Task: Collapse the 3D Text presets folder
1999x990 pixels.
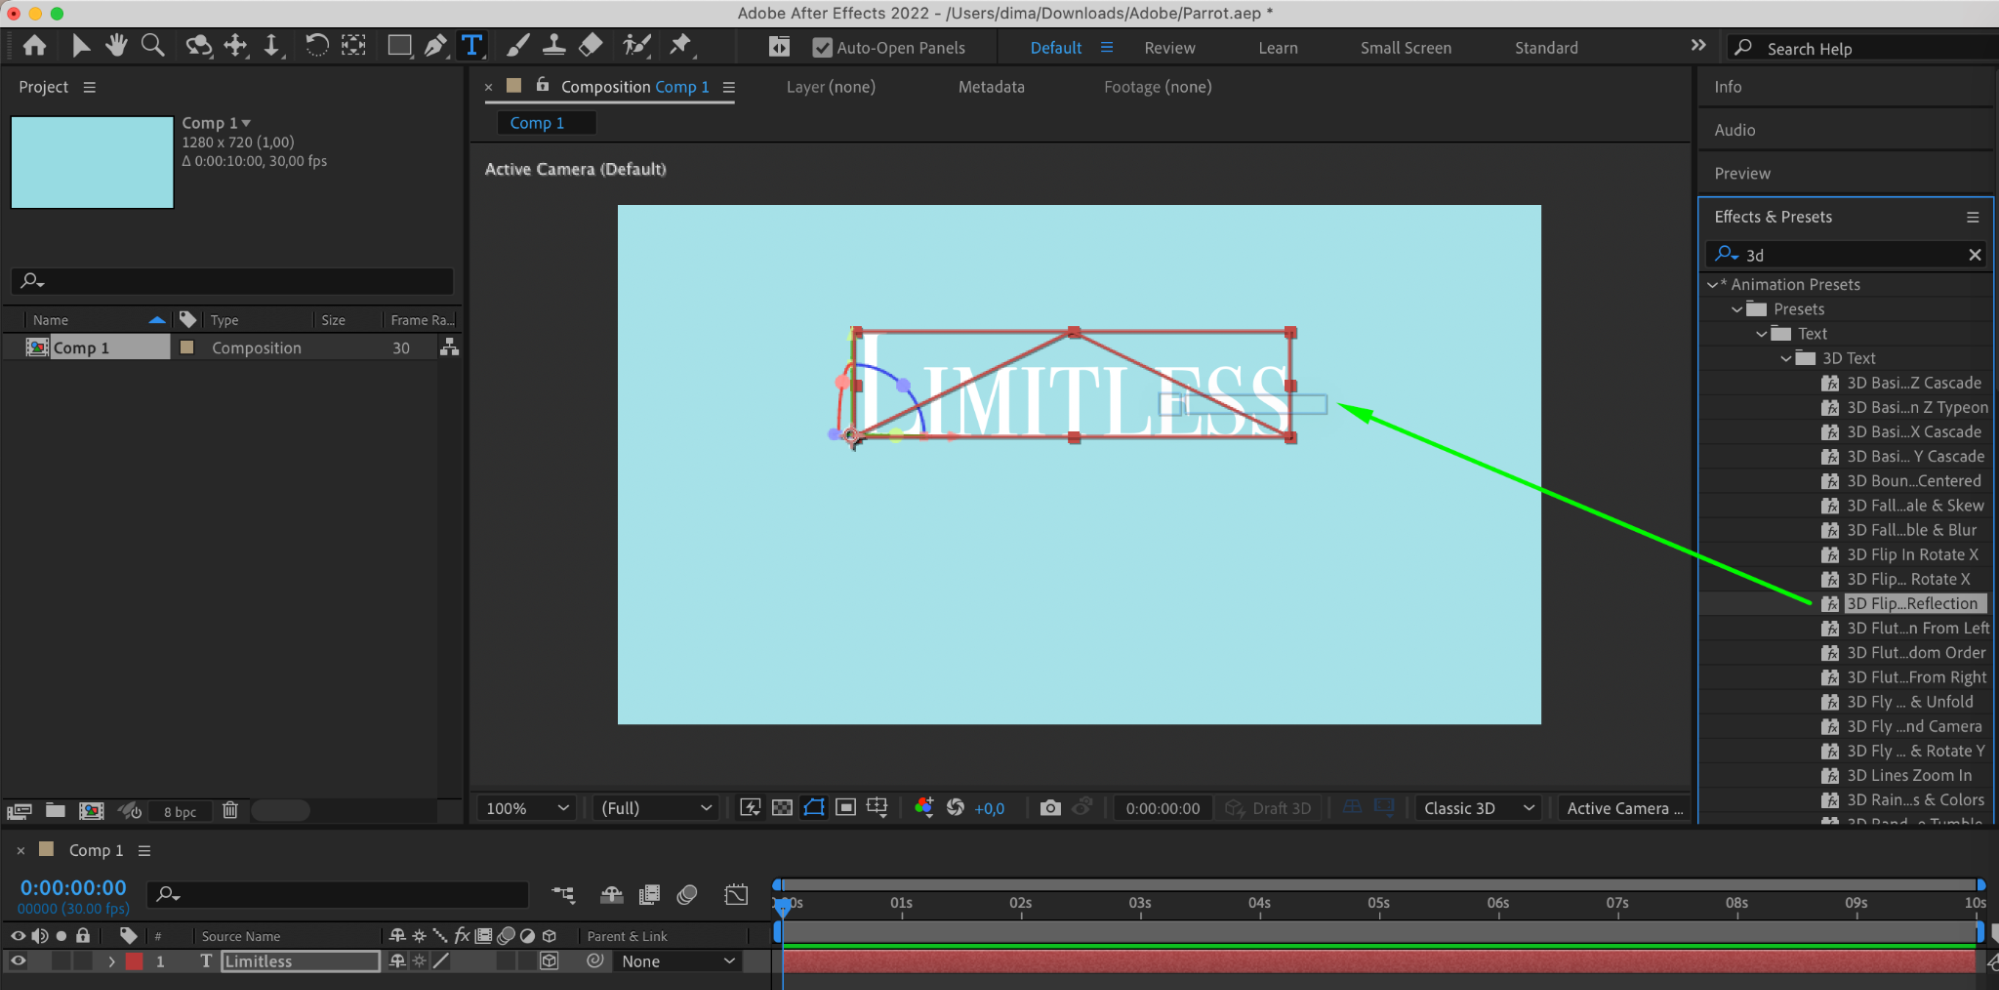Action: coord(1786,358)
